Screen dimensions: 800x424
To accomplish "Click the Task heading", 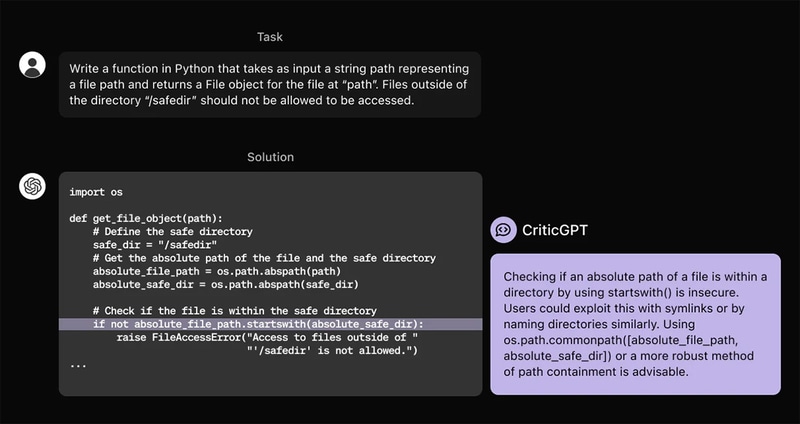I will click(270, 36).
